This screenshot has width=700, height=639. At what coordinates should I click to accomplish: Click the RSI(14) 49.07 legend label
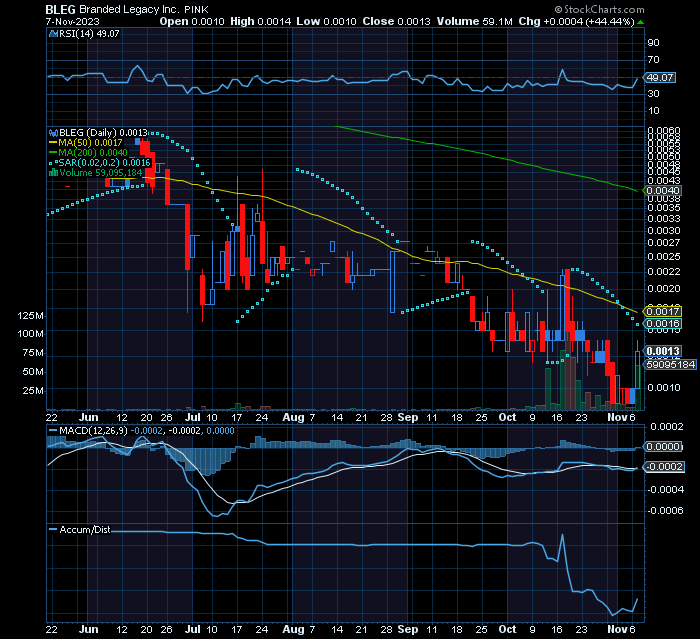(89, 33)
